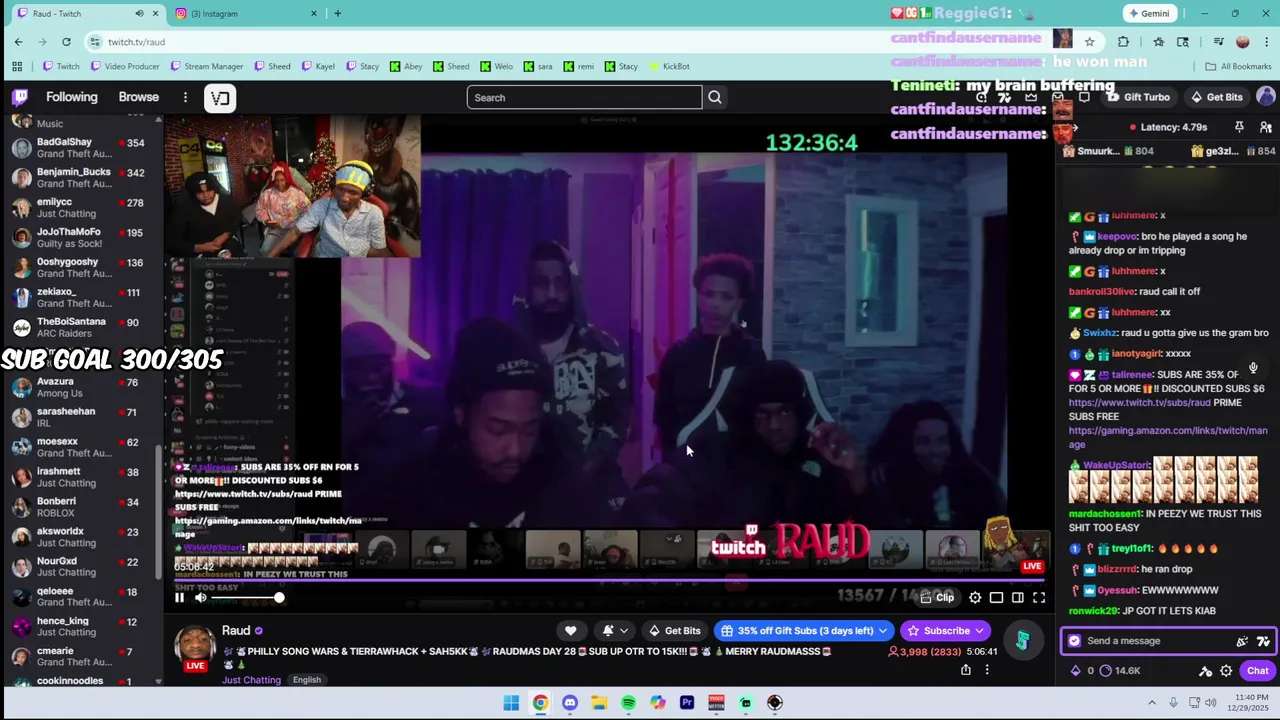Follow Raud with the heart button
This screenshot has width=1280, height=720.
click(570, 631)
